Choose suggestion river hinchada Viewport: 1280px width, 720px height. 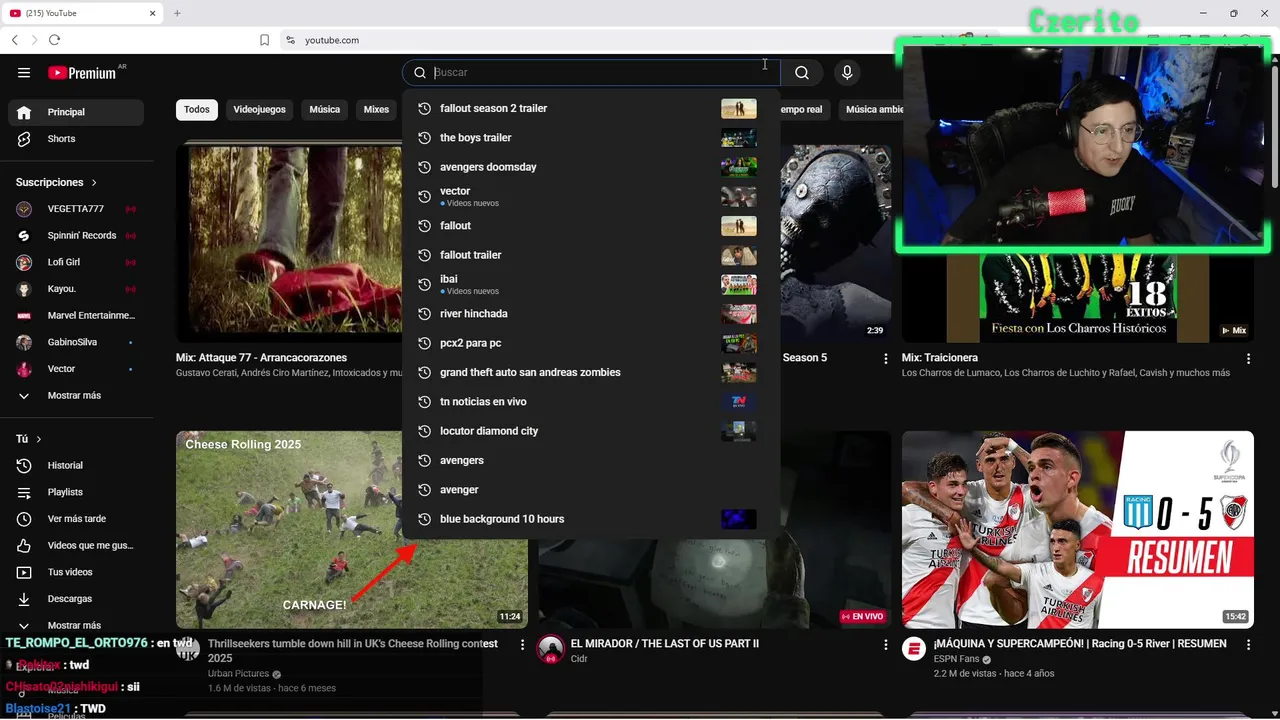(591, 314)
